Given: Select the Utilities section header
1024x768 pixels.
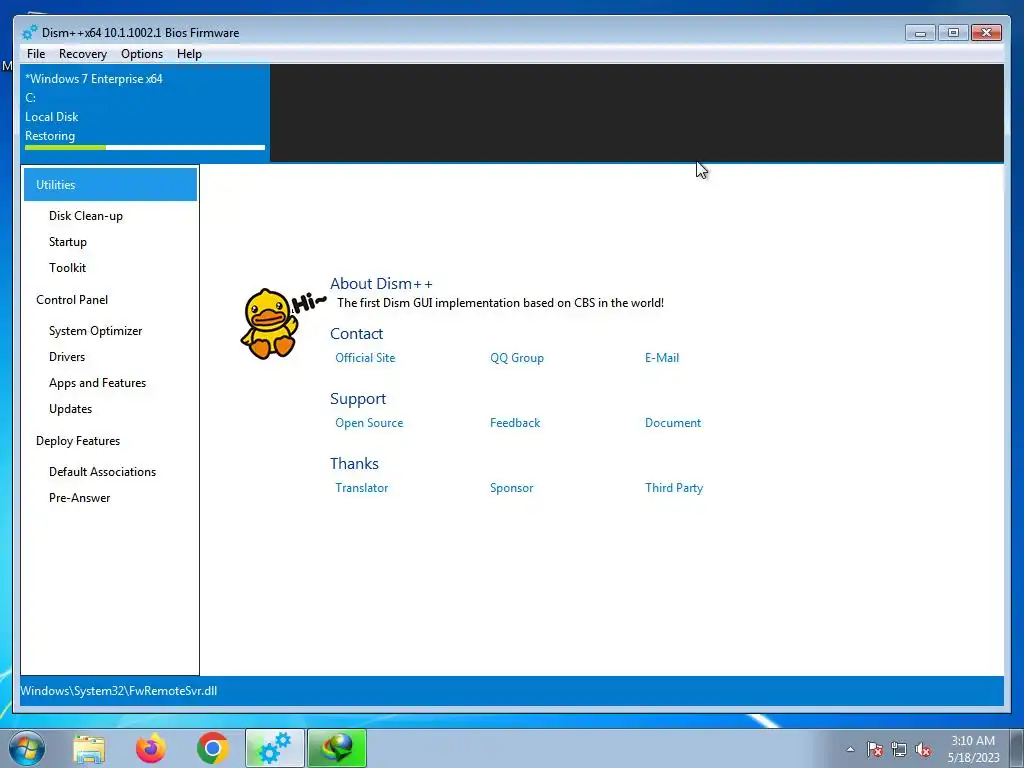Looking at the screenshot, I should tap(110, 185).
